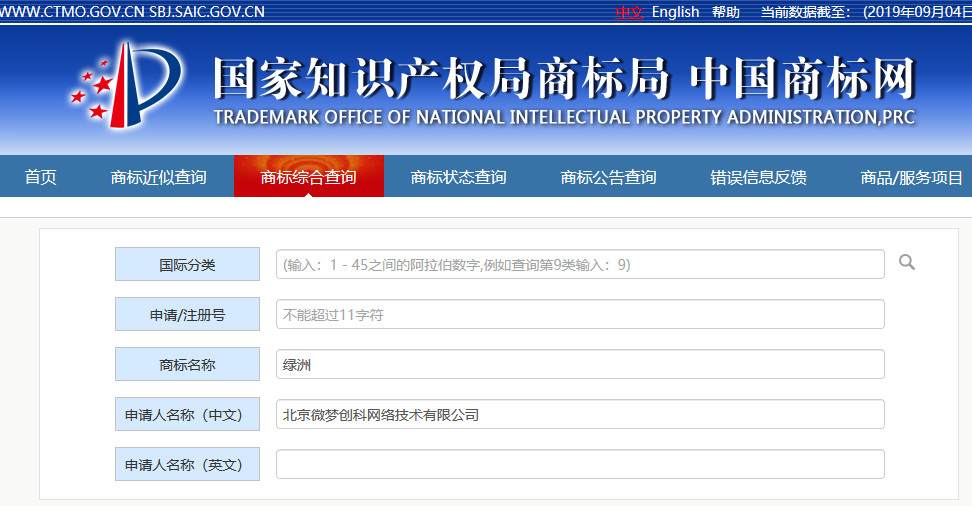Click the magnifier icon beside 国际分类 field
The height and width of the screenshot is (506, 972).
[907, 262]
